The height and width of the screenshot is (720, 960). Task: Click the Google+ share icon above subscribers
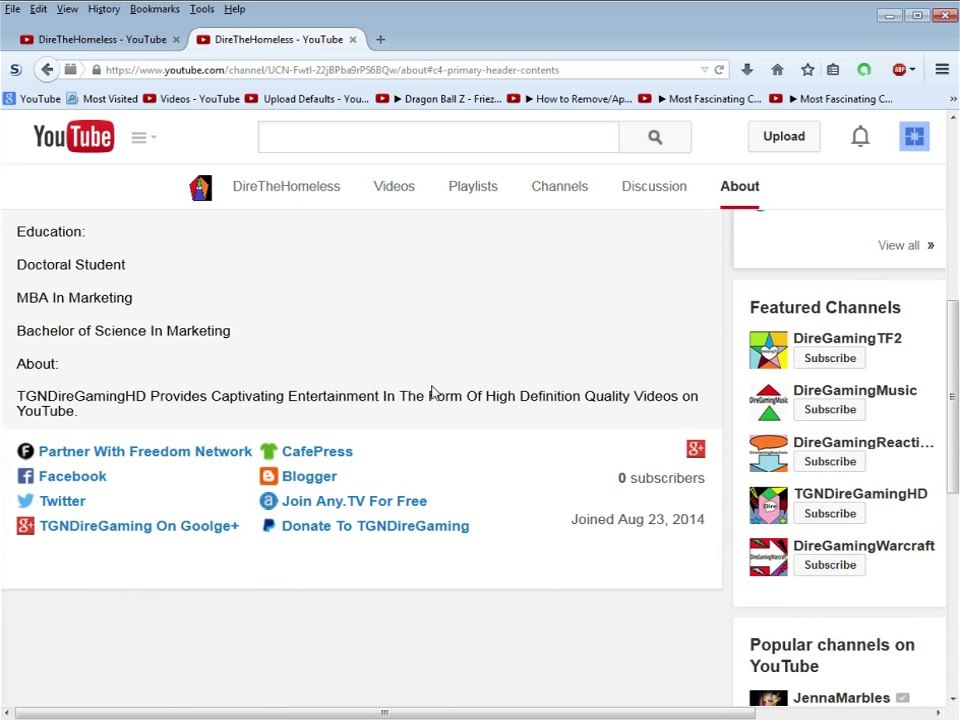[x=696, y=449]
